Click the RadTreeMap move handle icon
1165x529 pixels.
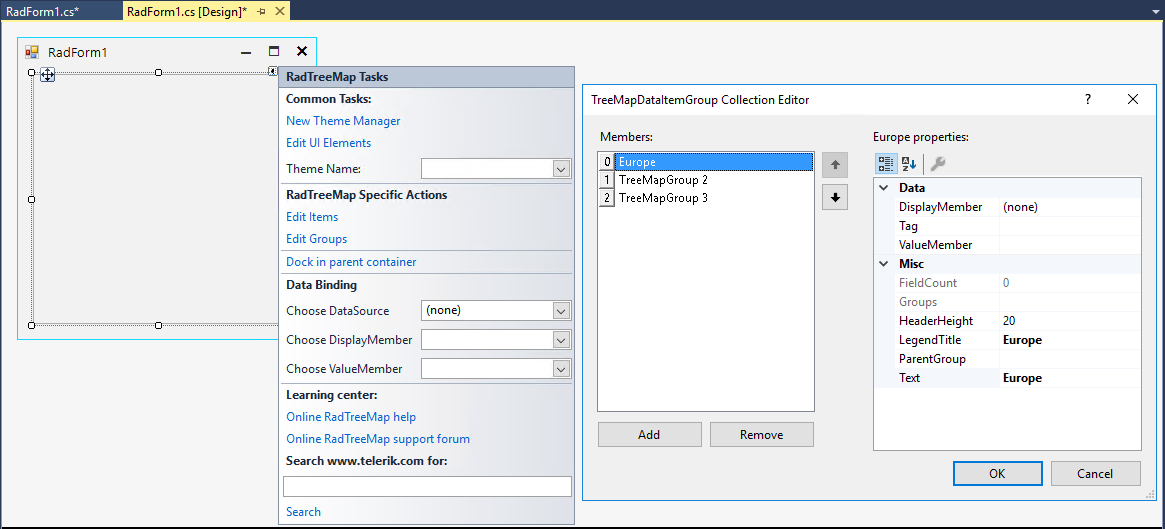pyautogui.click(x=47, y=74)
